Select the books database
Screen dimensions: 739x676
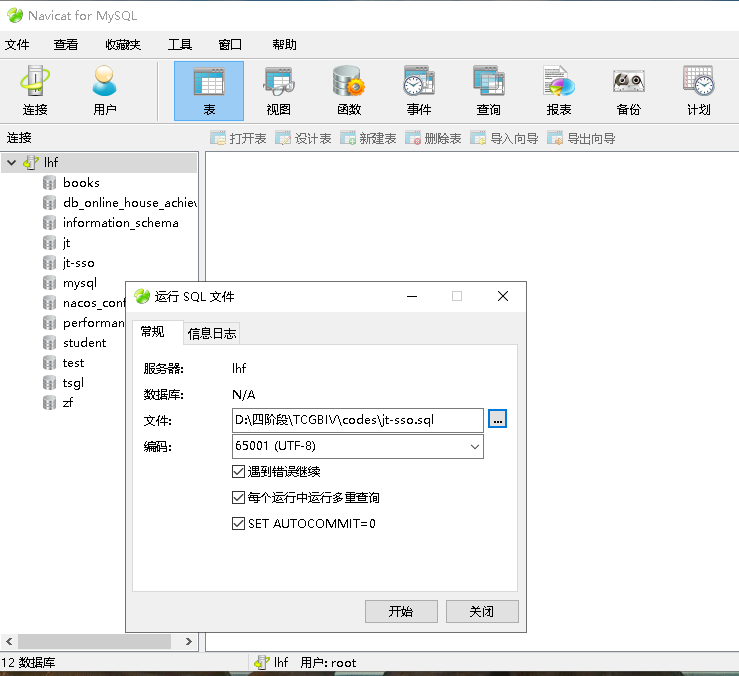click(x=81, y=182)
